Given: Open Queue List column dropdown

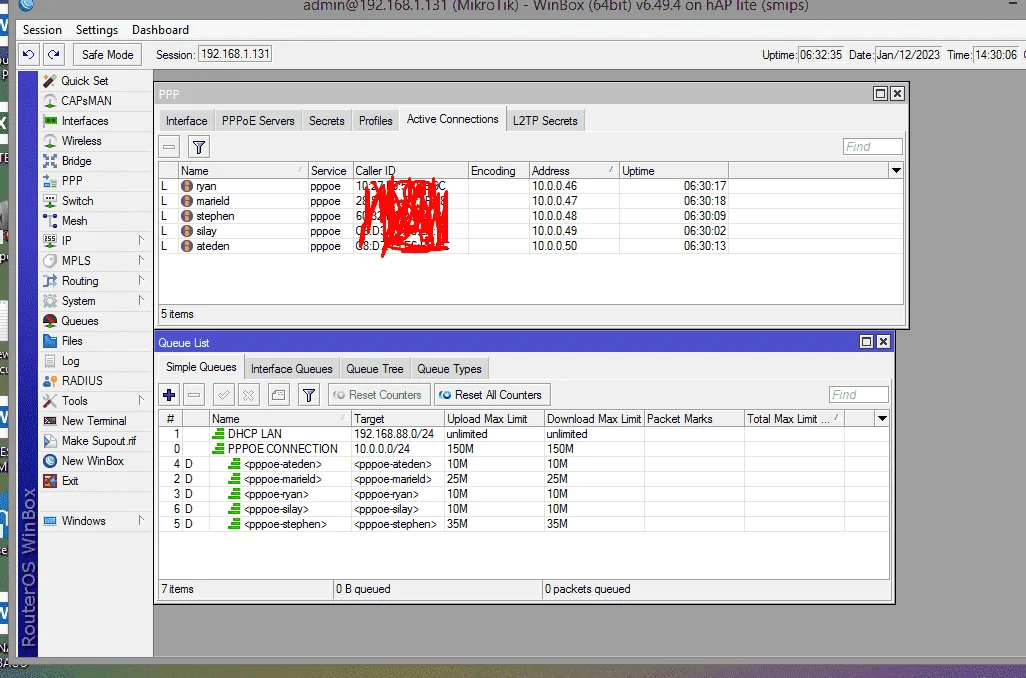Looking at the screenshot, I should (x=882, y=419).
